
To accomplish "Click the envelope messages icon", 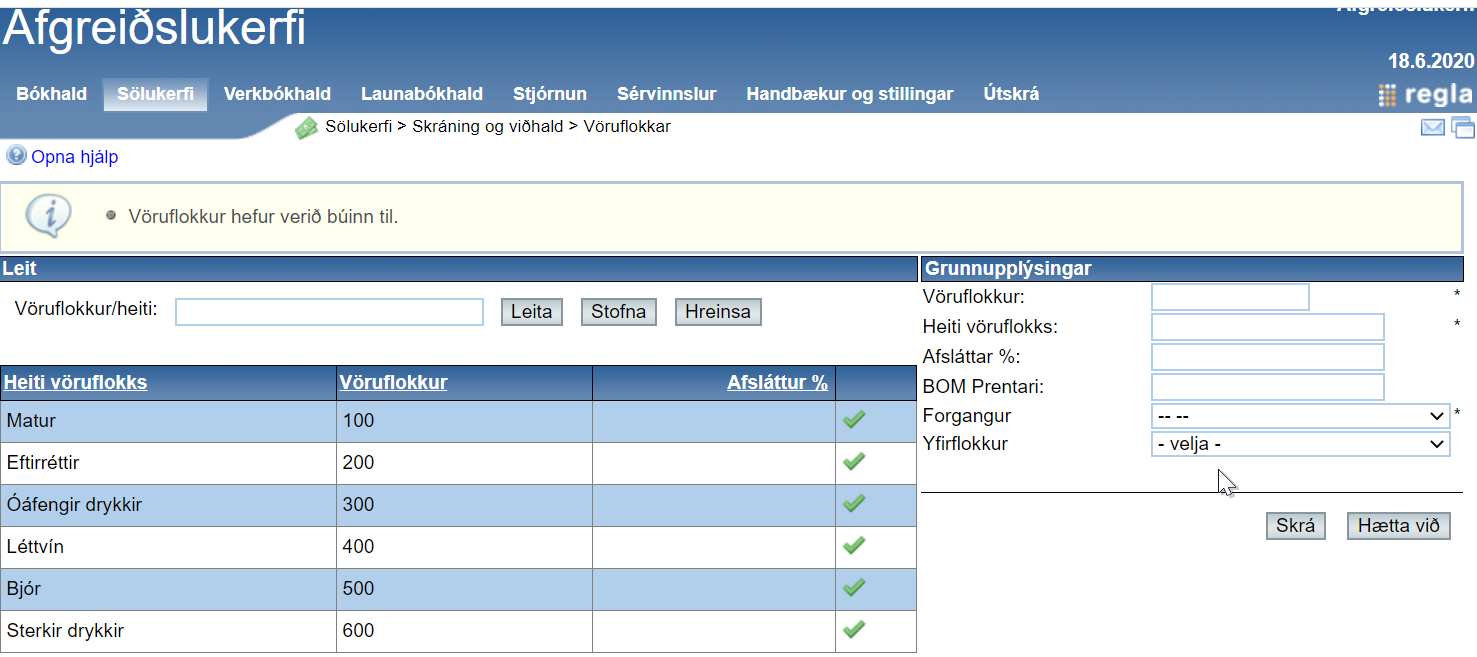I will pos(1433,127).
